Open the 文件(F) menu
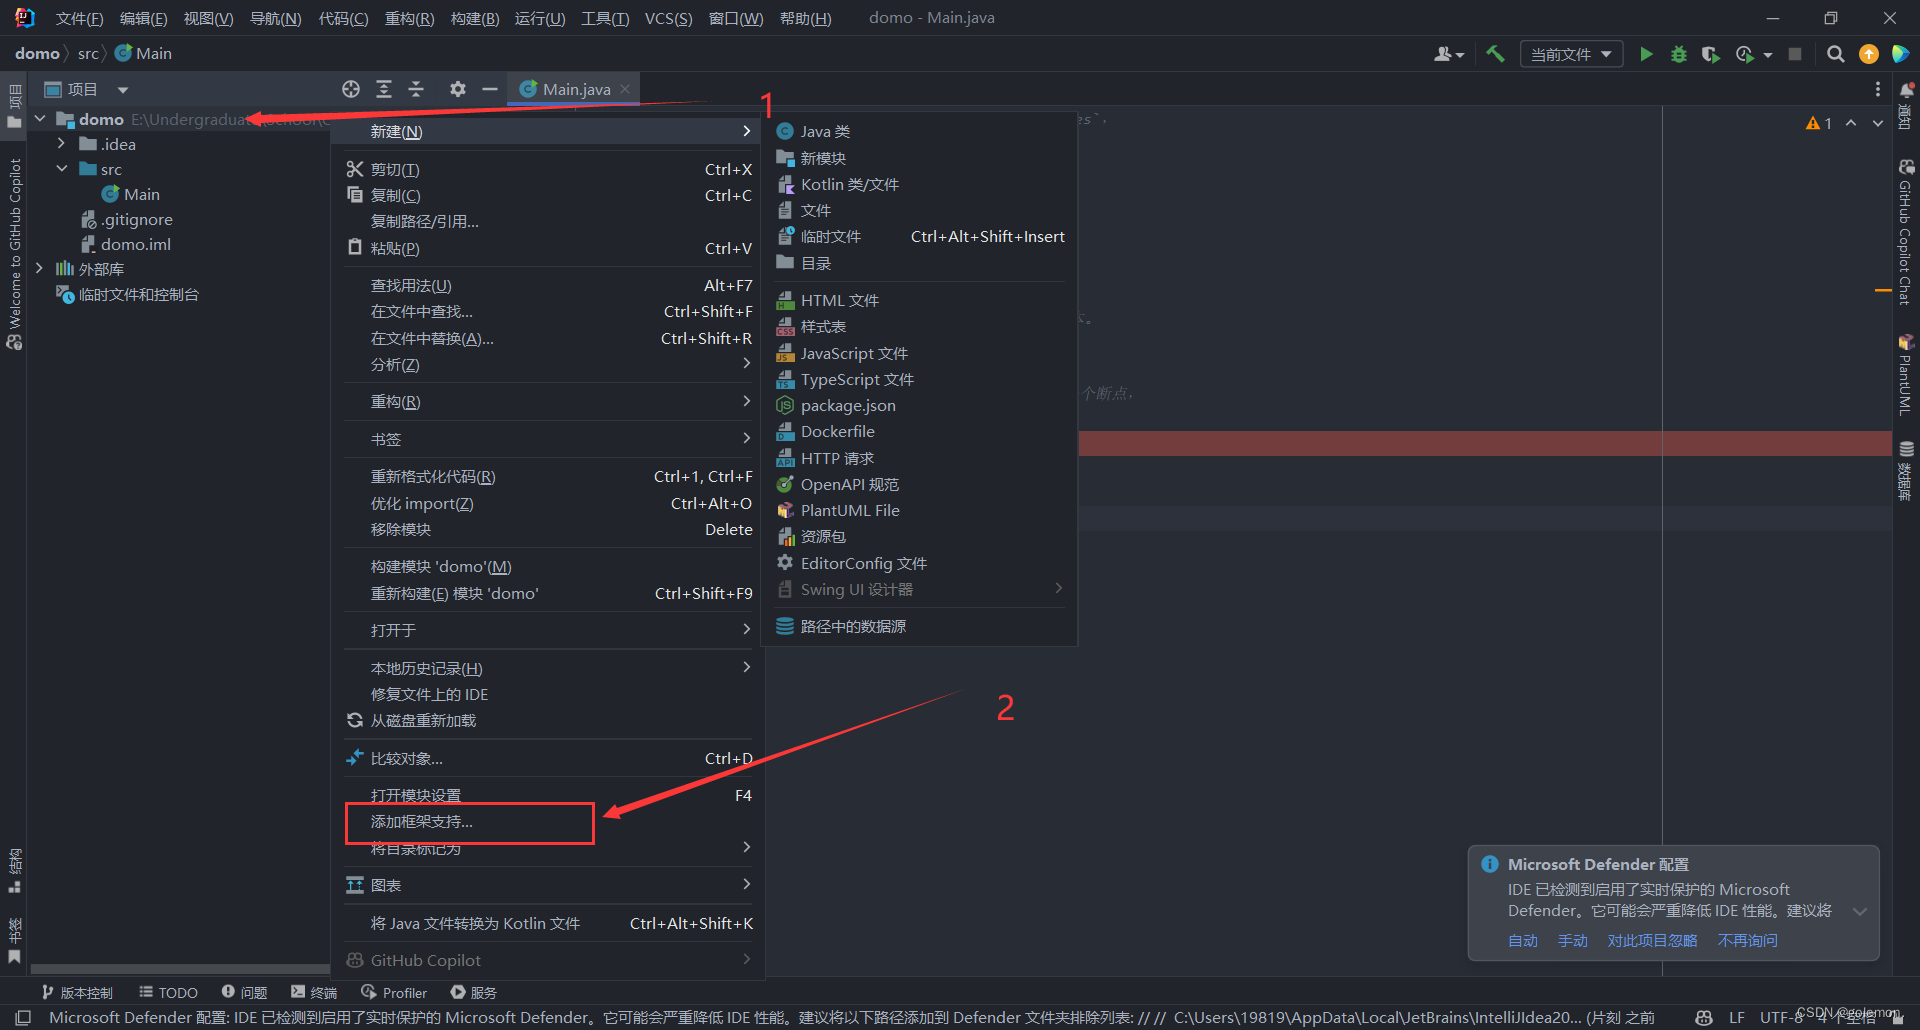The width and height of the screenshot is (1920, 1030). (79, 18)
